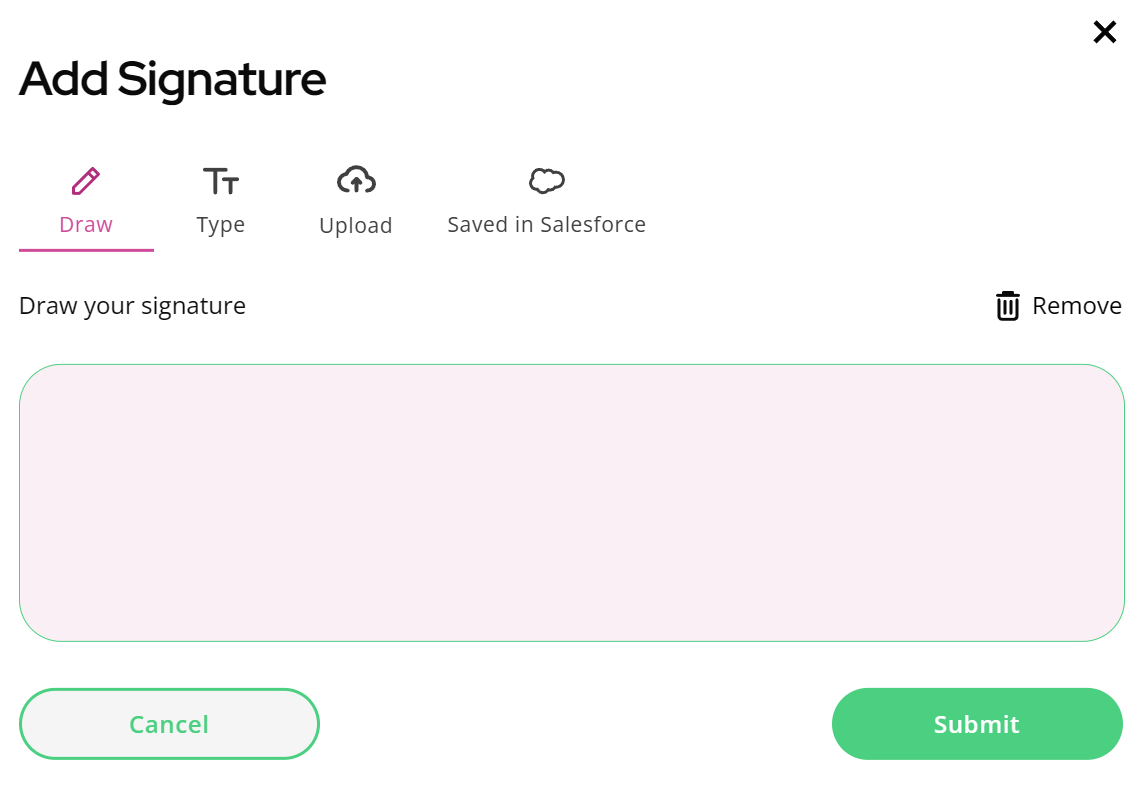The width and height of the screenshot is (1143, 790).
Task: Cancel the signature dialog
Action: coord(169,724)
